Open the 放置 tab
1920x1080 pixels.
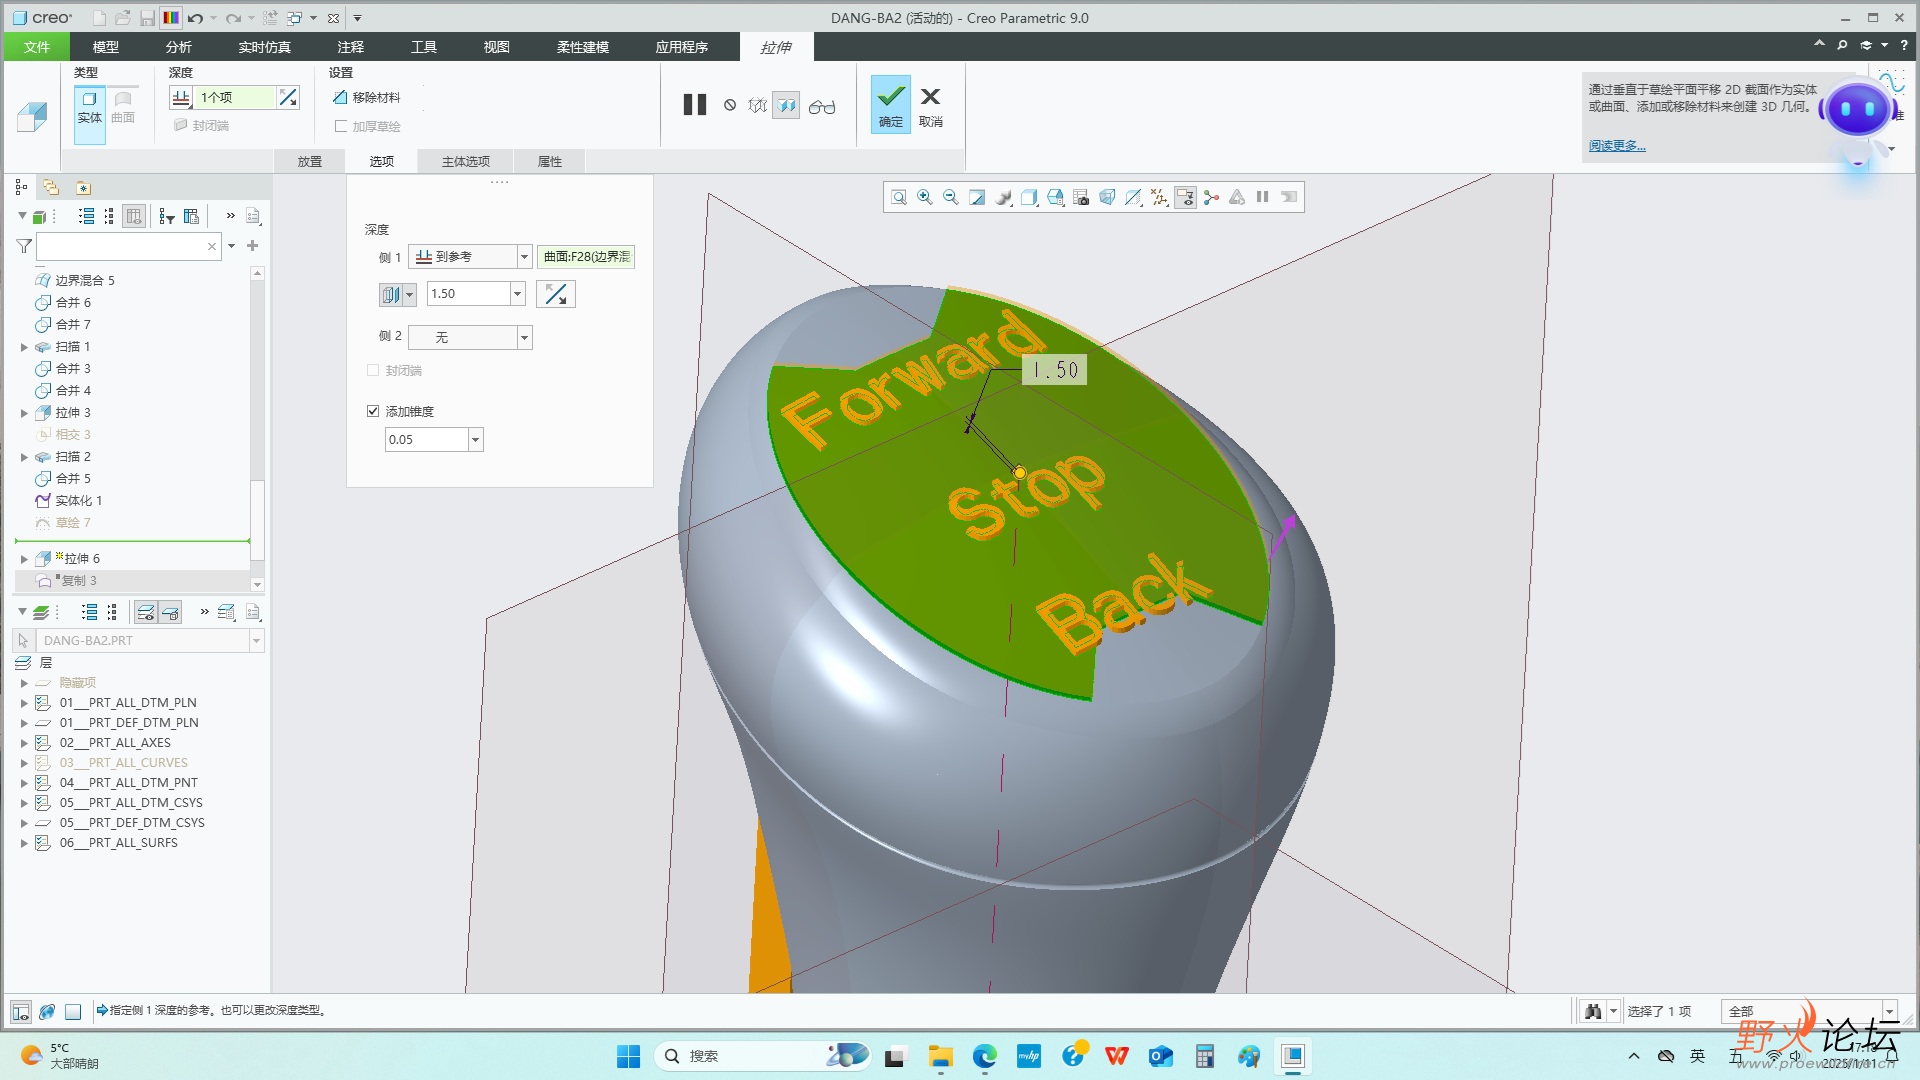[x=310, y=161]
